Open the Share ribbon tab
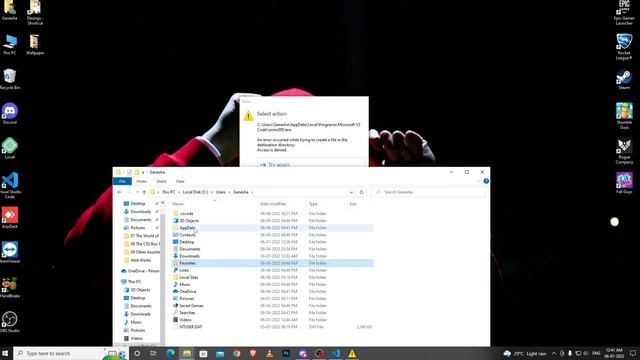640x360 pixels. (161, 181)
